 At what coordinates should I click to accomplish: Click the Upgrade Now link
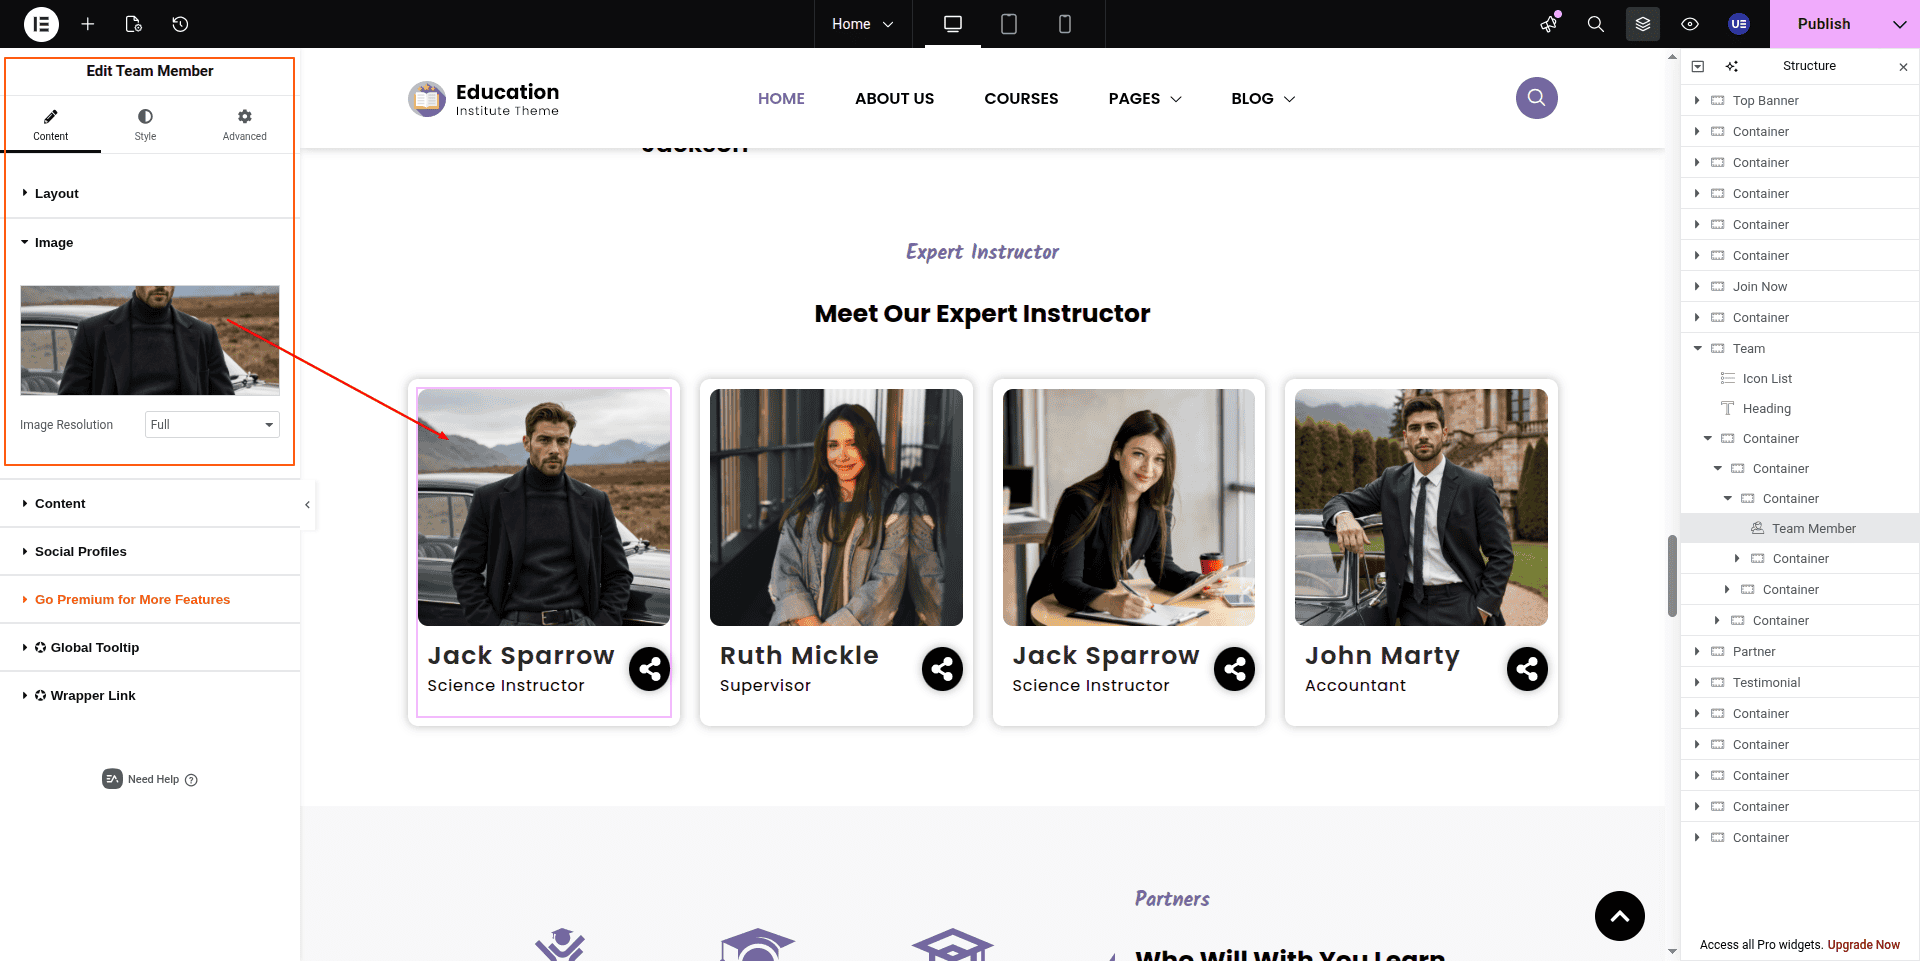coord(1863,945)
